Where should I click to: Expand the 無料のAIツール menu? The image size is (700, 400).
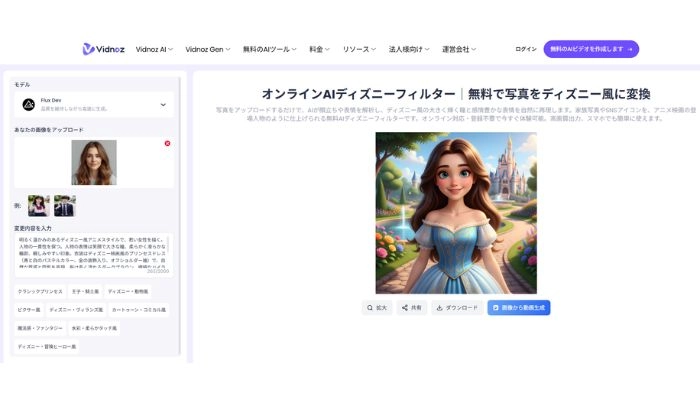269,49
